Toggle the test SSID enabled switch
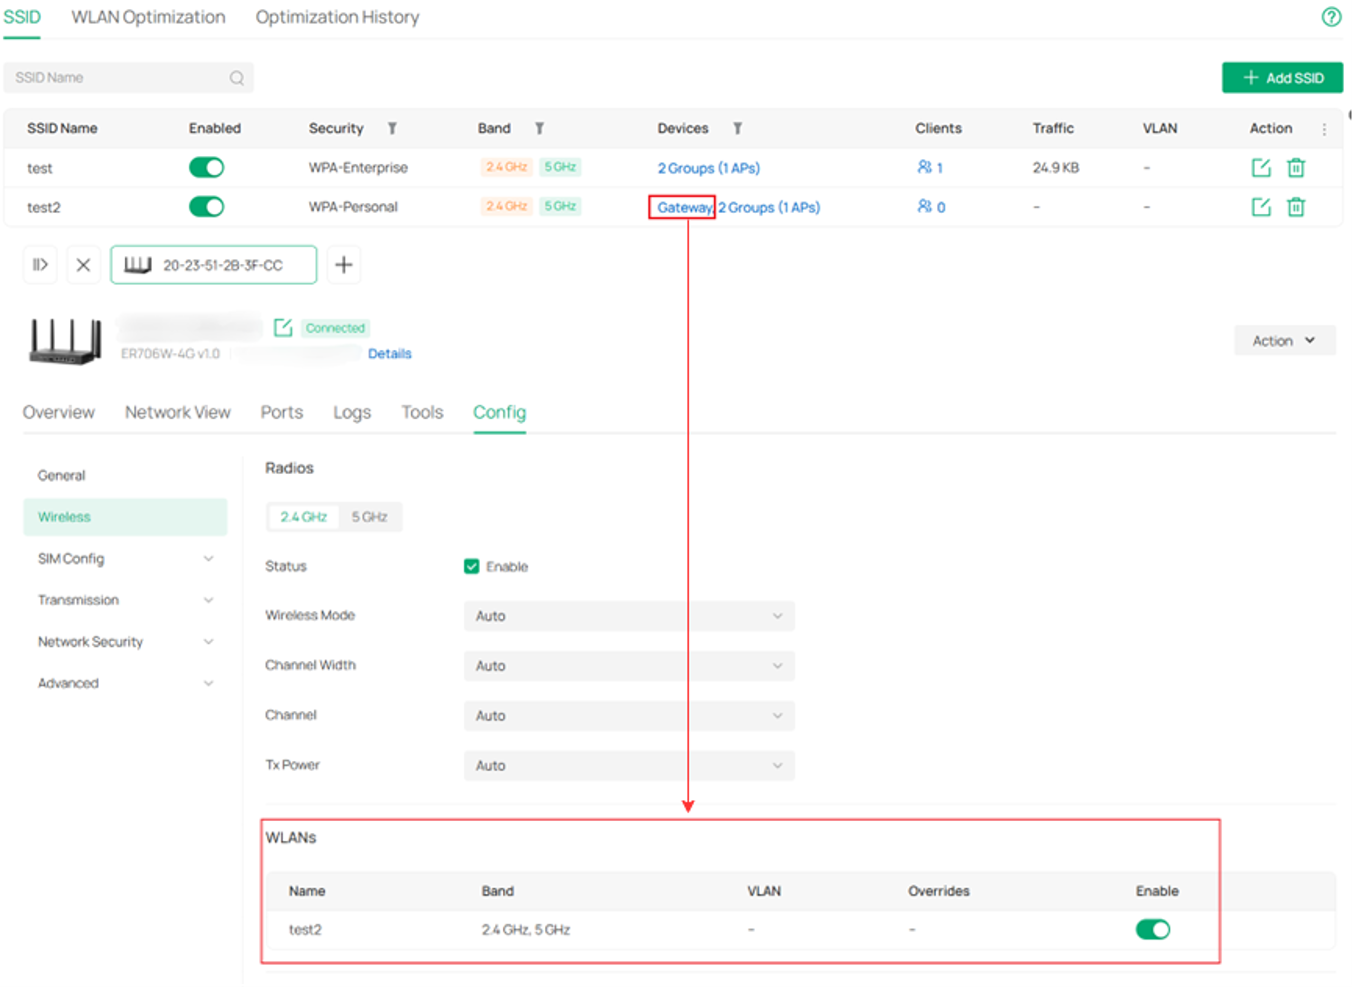This screenshot has height=988, width=1353. click(206, 167)
